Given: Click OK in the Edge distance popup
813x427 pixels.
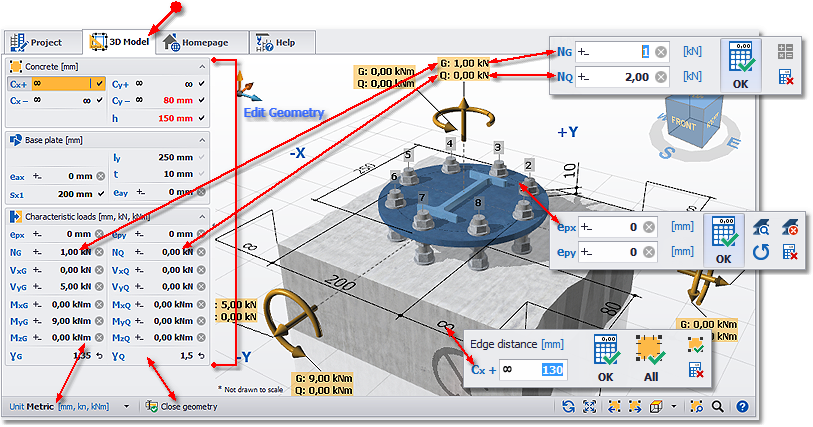Looking at the screenshot, I should click(x=606, y=358).
